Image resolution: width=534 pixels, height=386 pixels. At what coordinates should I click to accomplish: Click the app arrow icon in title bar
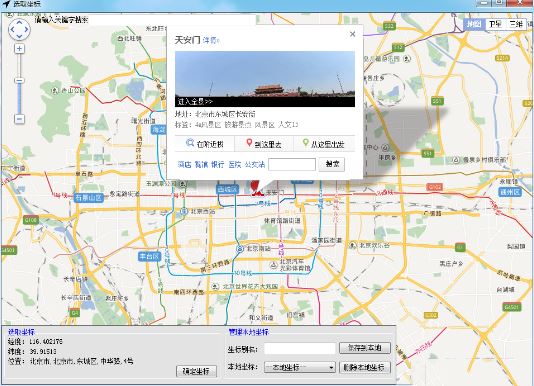[x=6, y=4]
